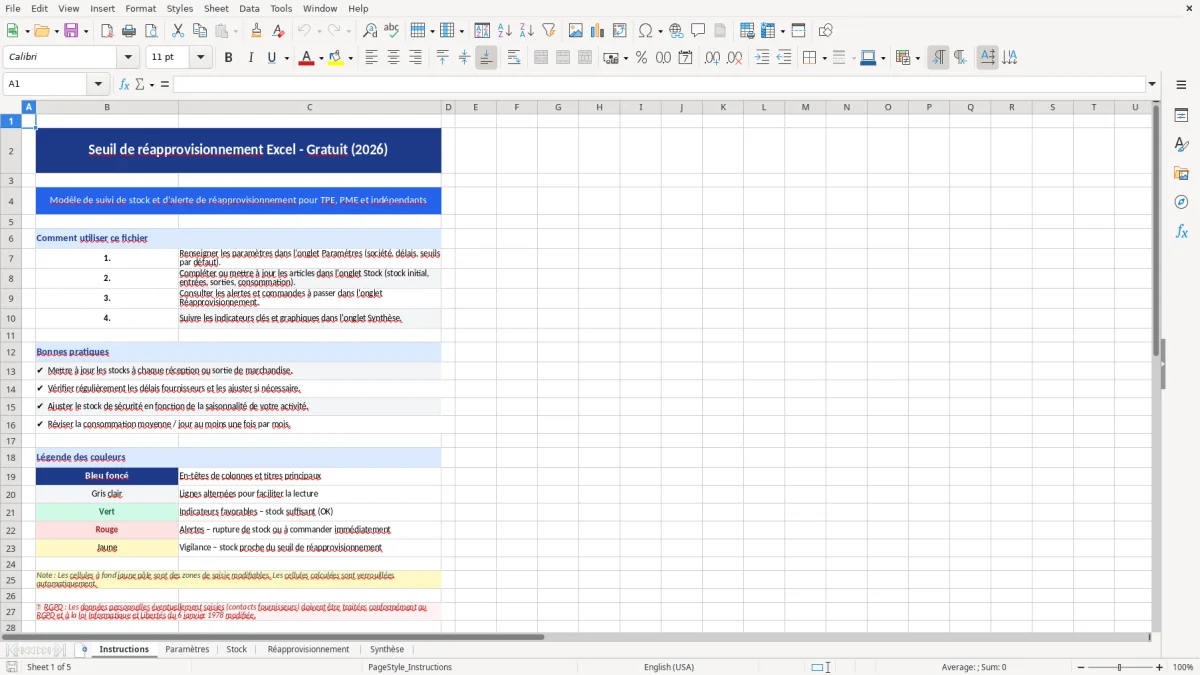
Task: Insert special character Omega icon
Action: (x=646, y=31)
